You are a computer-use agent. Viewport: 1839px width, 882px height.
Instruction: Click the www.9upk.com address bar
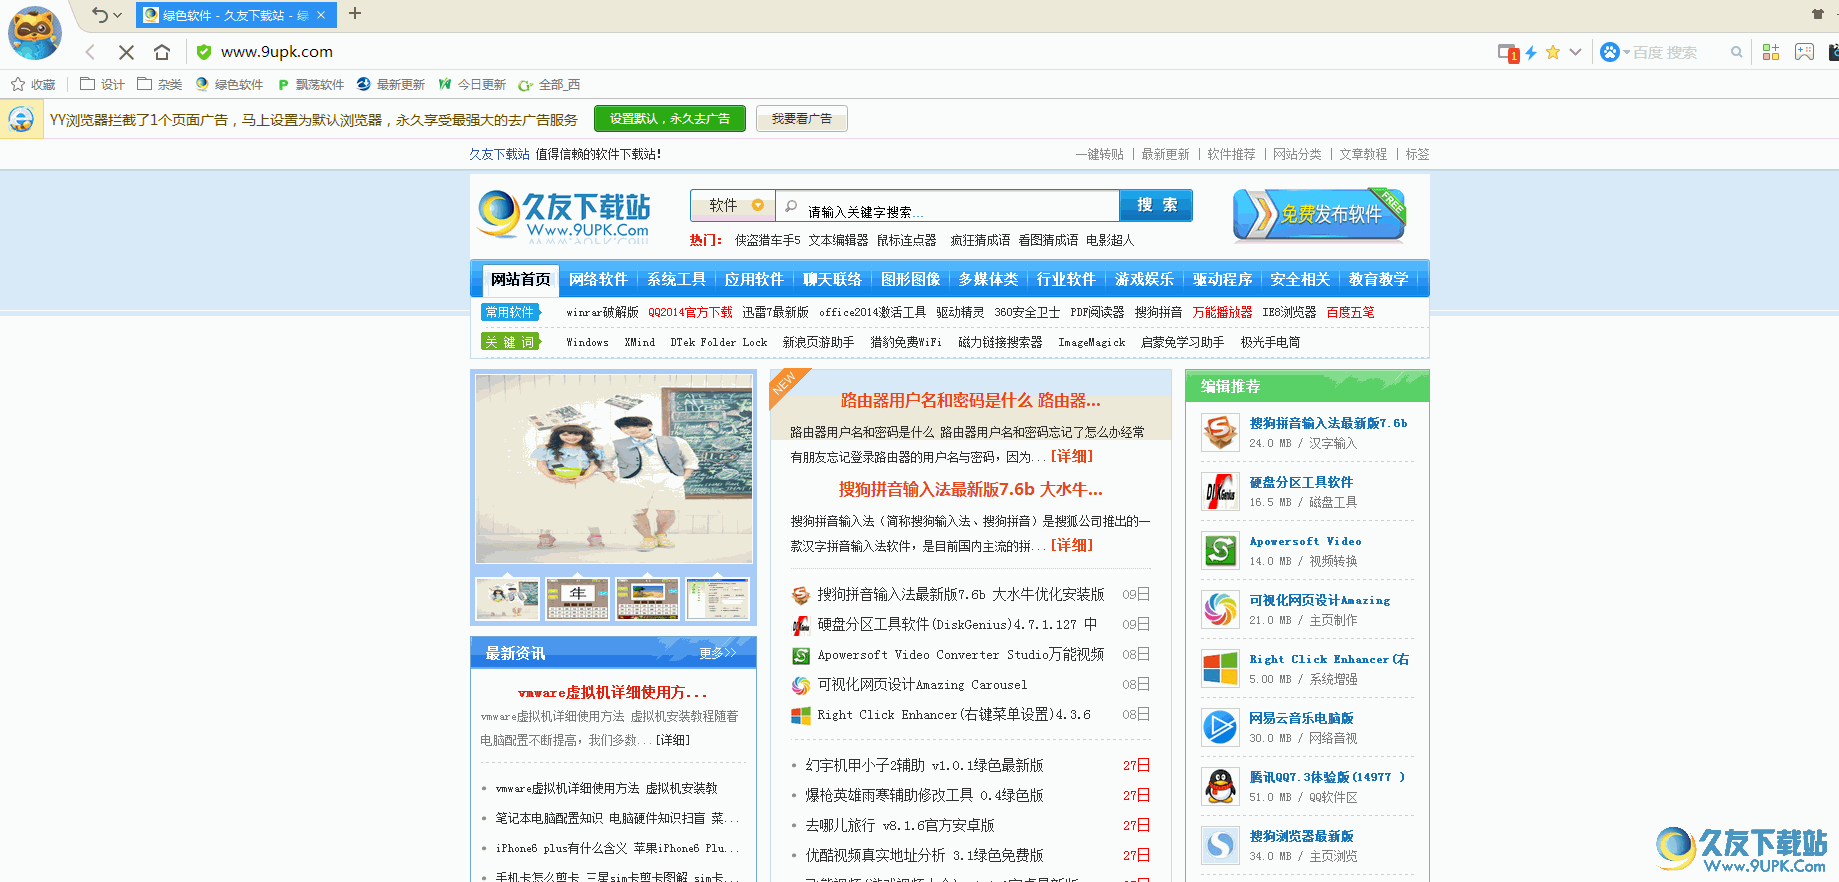point(277,52)
